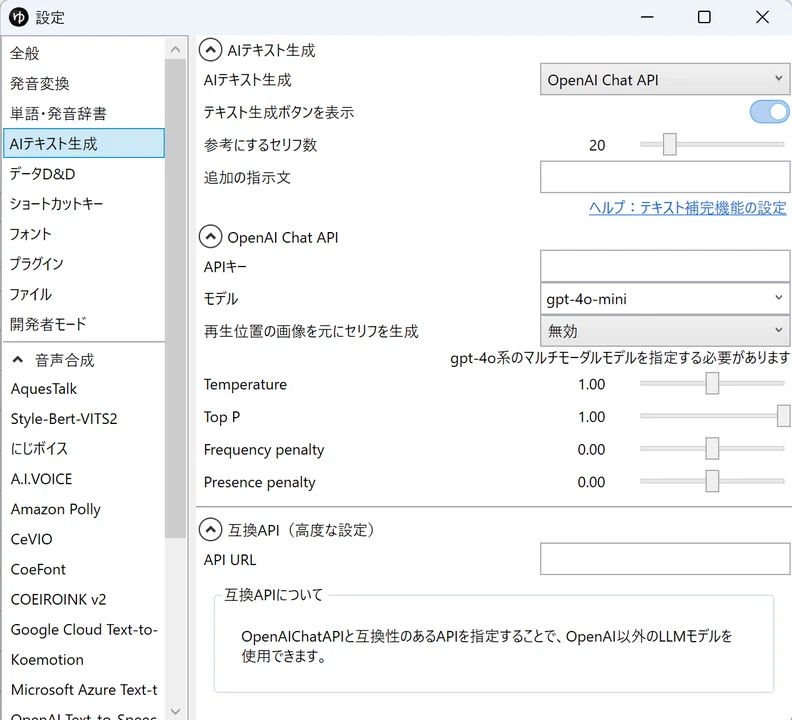The width and height of the screenshot is (792, 720).
Task: Click the Presence penalty slider handle
Action: [x=712, y=481]
